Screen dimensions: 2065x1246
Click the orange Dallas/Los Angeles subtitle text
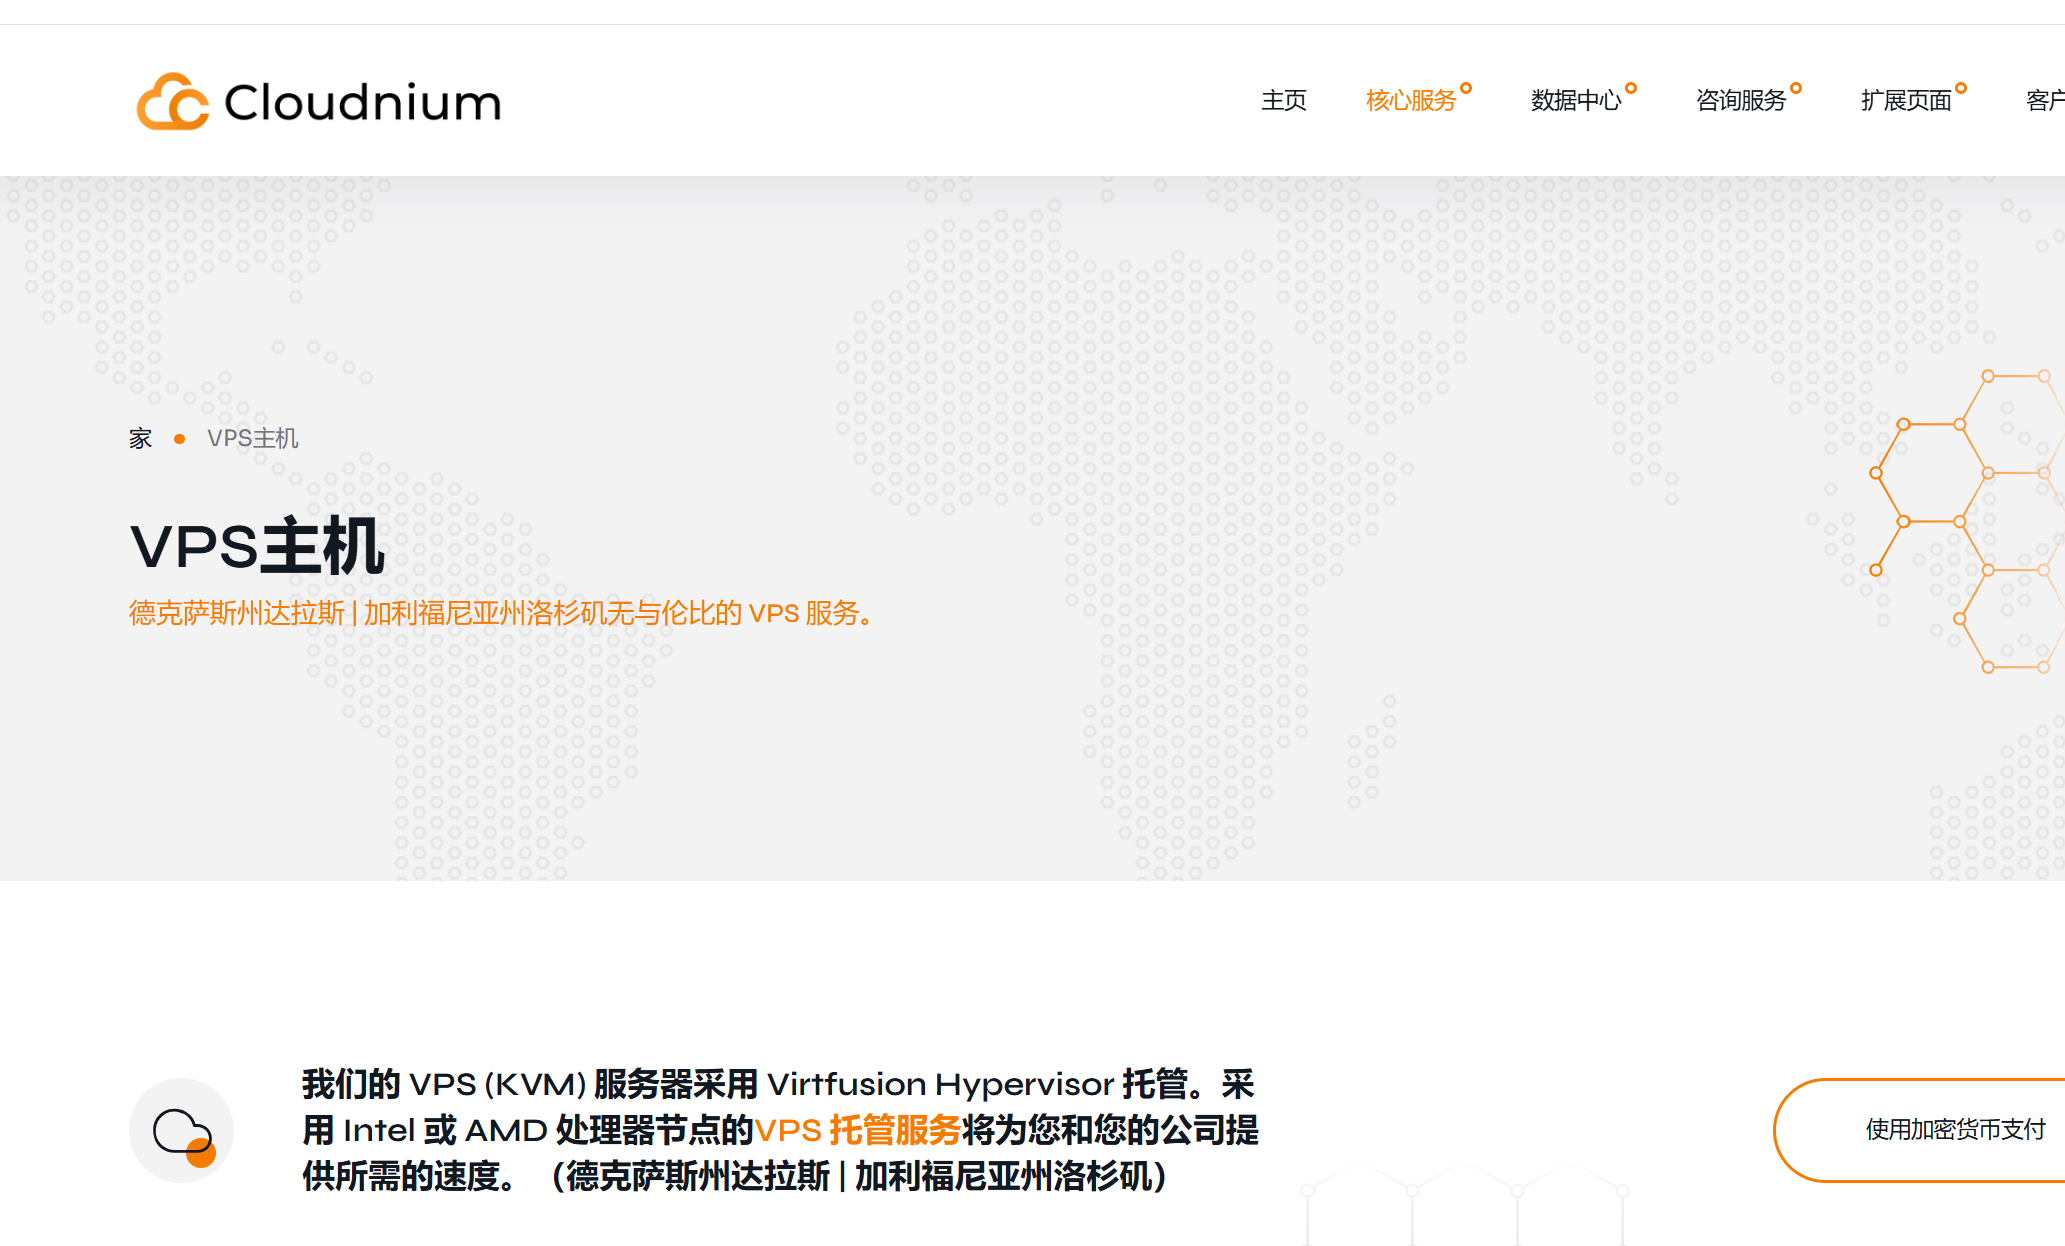click(x=502, y=613)
